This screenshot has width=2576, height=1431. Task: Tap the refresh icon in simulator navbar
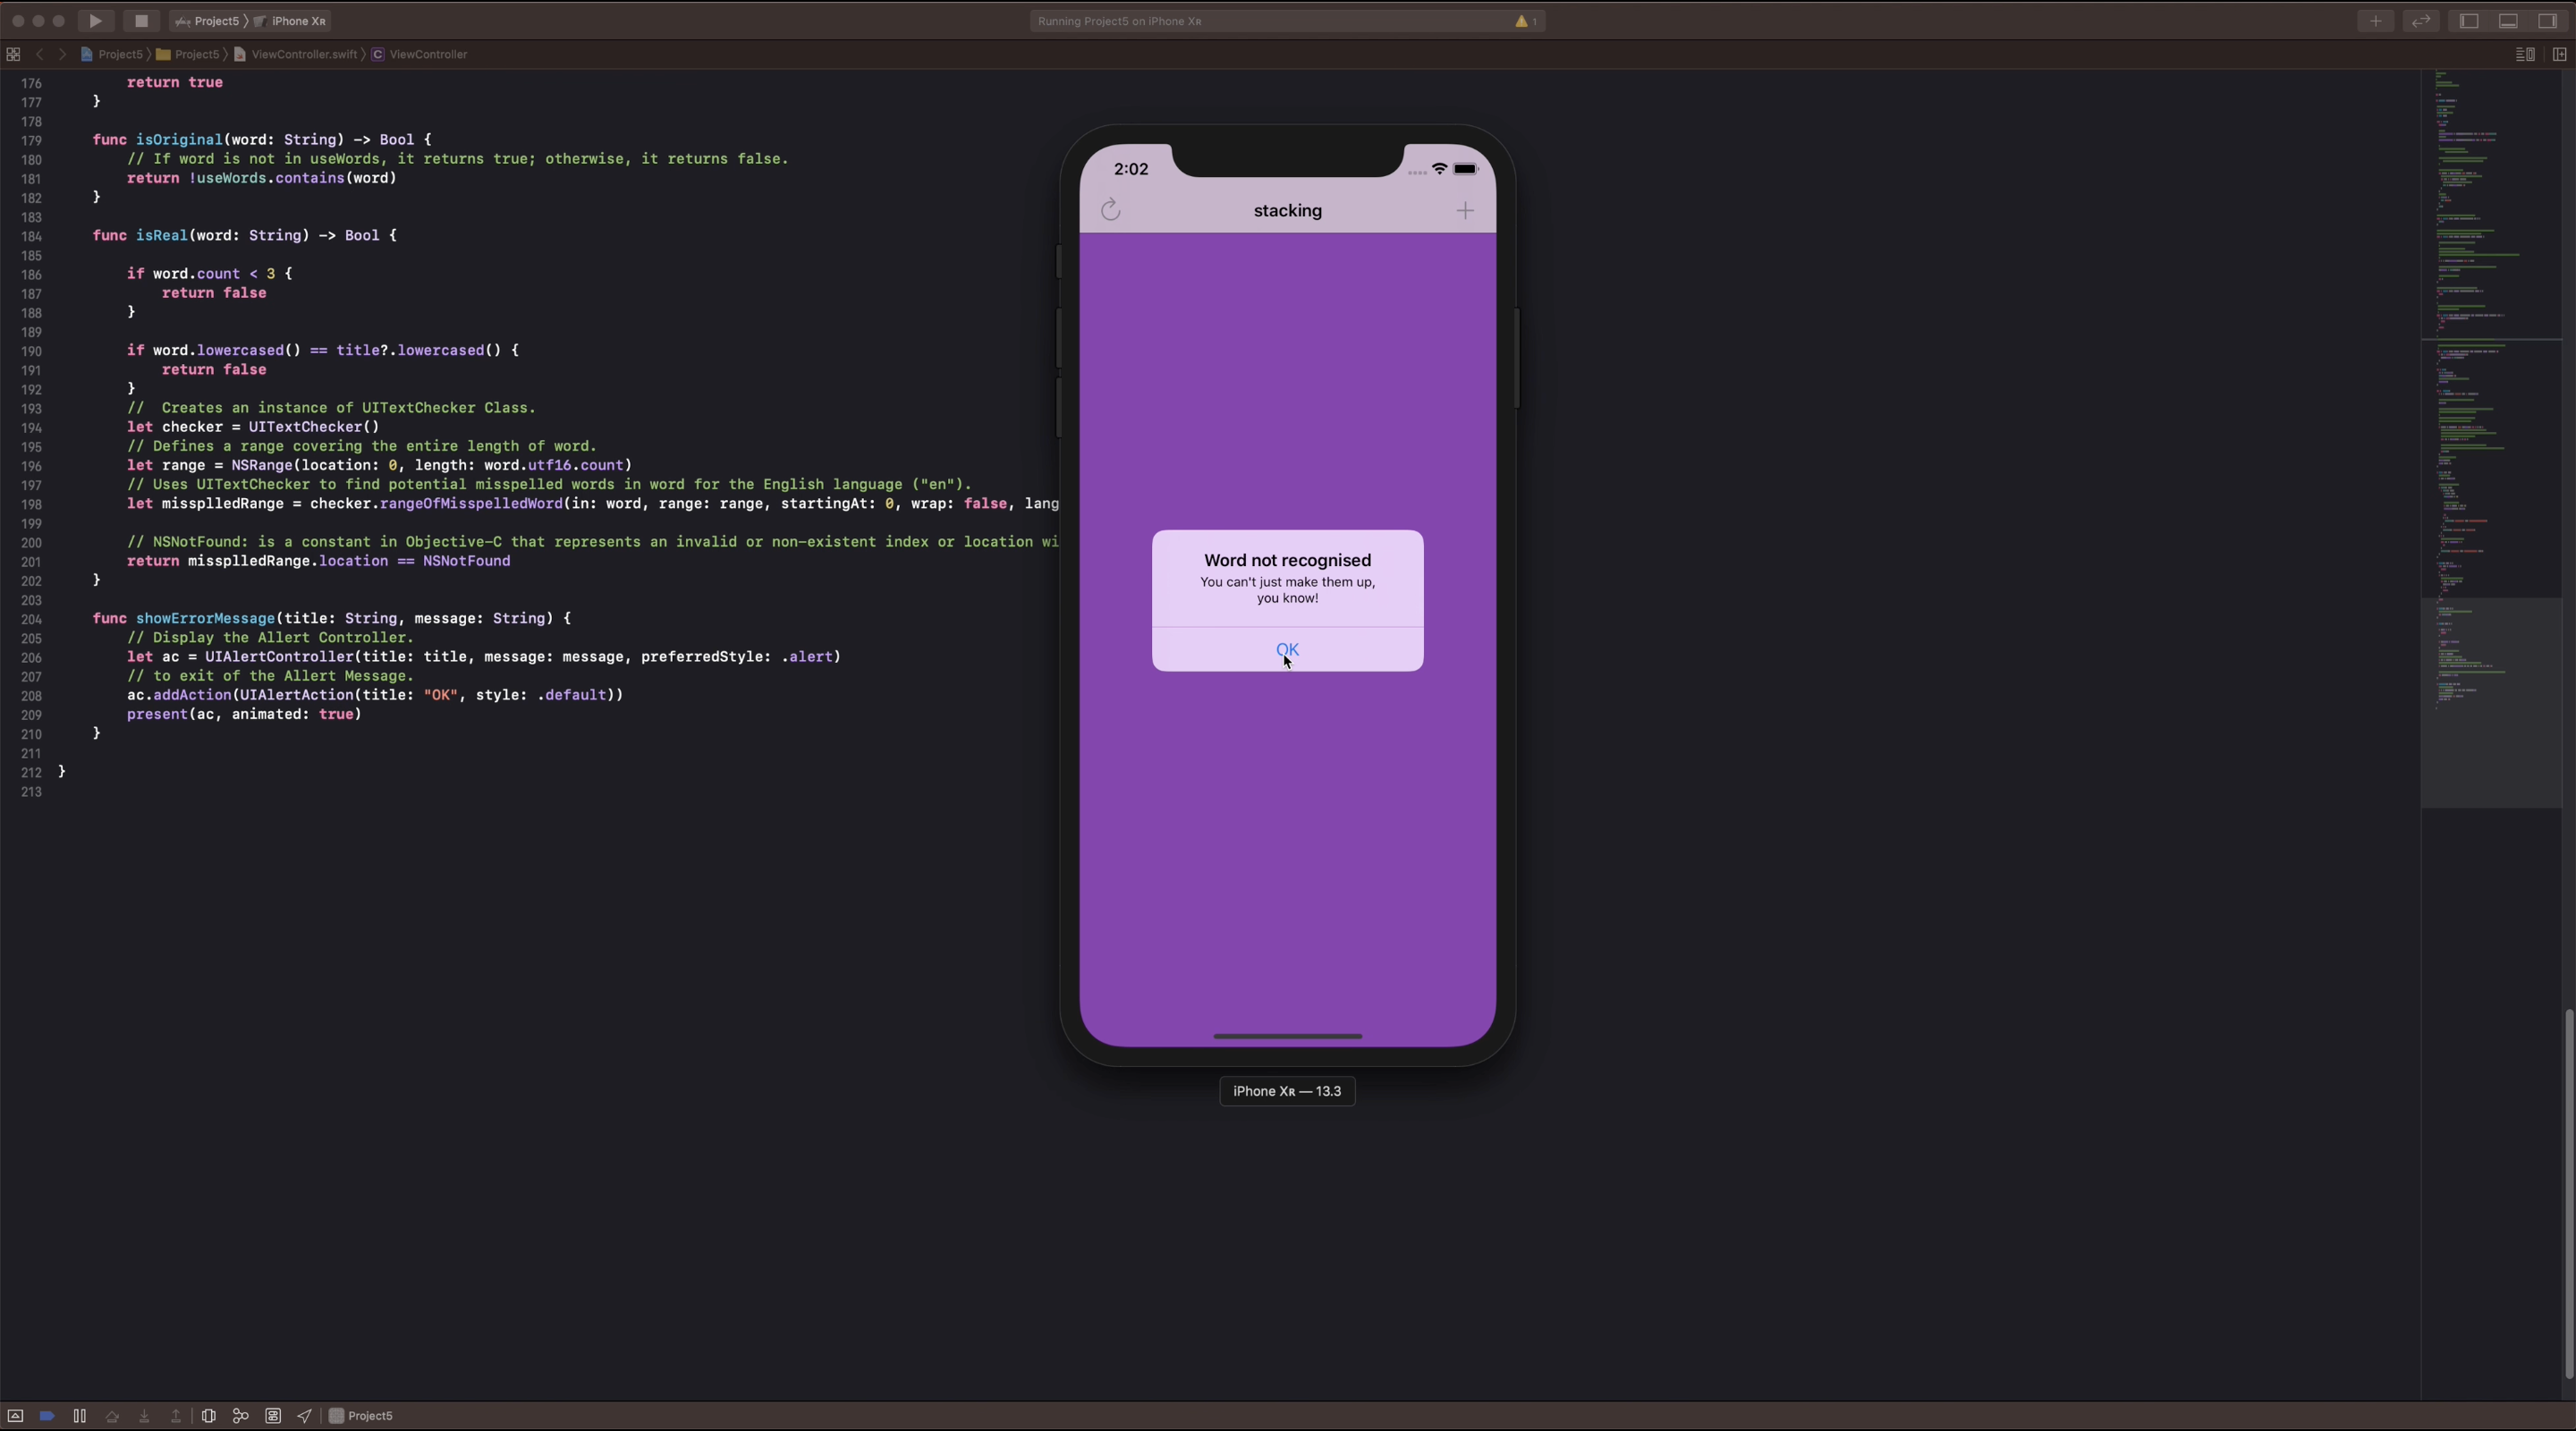[x=1110, y=210]
